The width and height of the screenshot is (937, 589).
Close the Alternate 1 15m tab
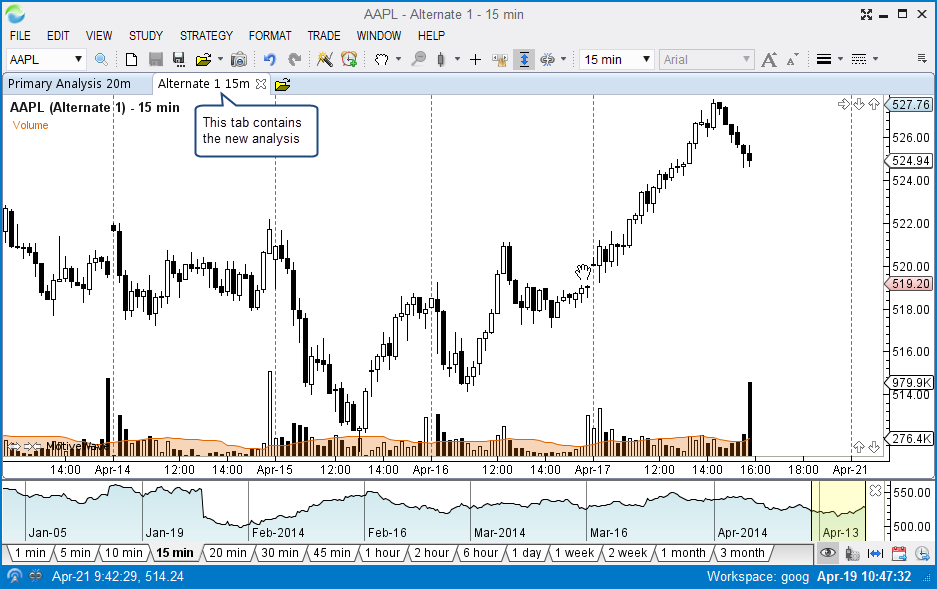(261, 84)
